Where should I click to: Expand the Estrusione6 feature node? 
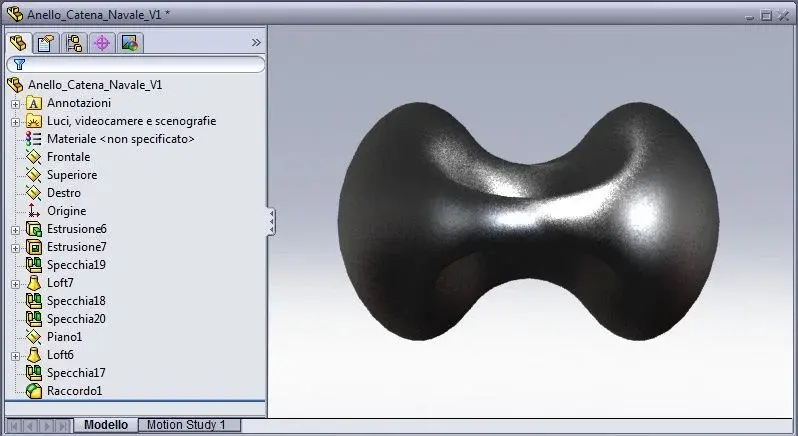pos(15,230)
